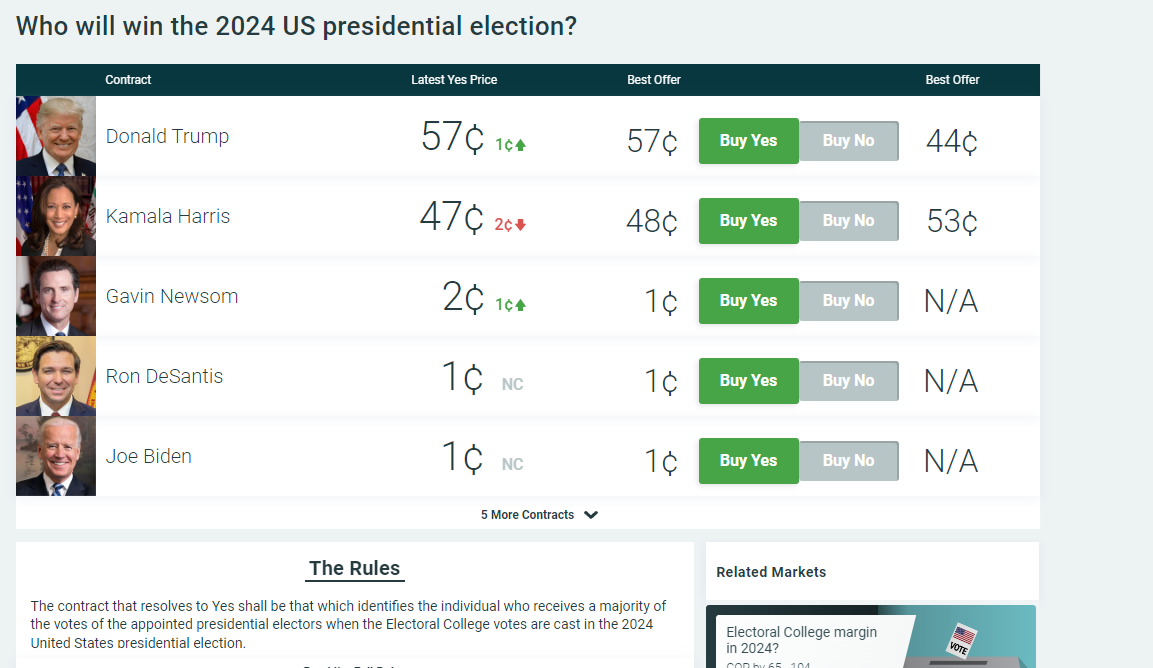Open the Kamala Harris contract name
This screenshot has width=1153, height=668.
(168, 217)
